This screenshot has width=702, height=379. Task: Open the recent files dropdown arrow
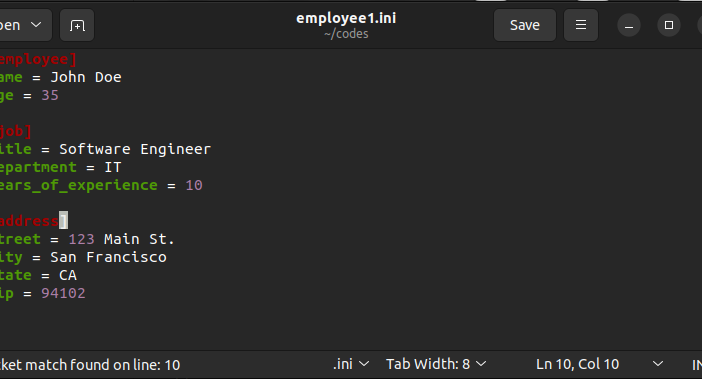click(x=36, y=25)
